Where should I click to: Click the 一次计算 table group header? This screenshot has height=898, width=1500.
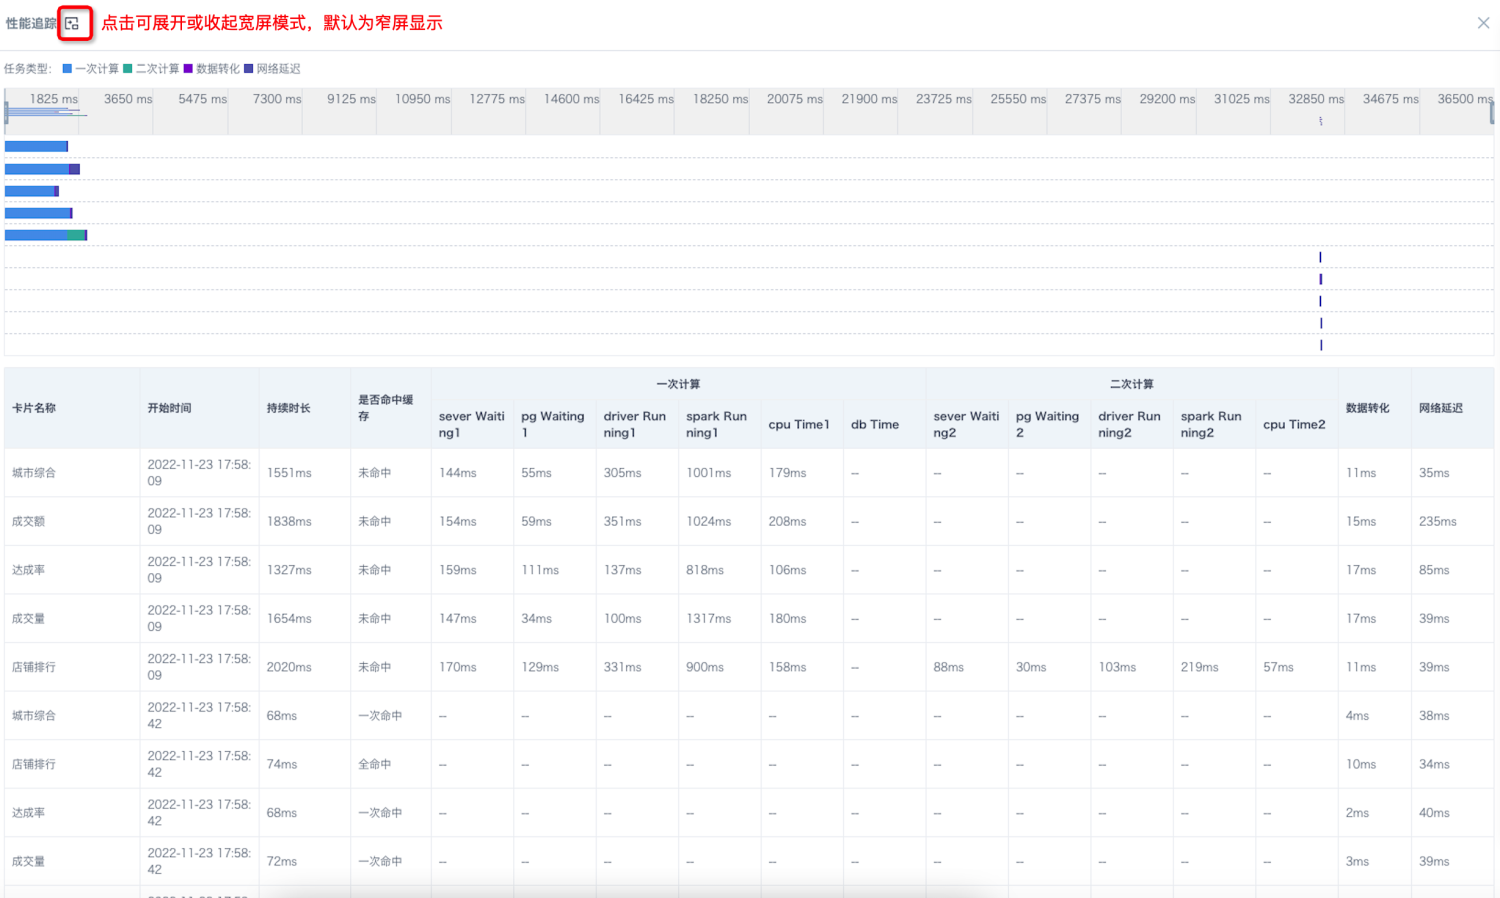click(x=678, y=384)
